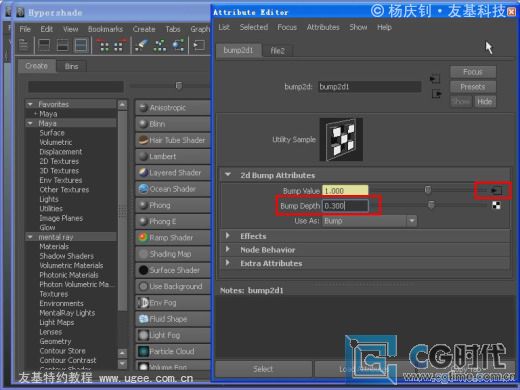This screenshot has height=390, width=520.
Task: Click the Hypershade toolbar's first list icon
Action: [x=24, y=45]
